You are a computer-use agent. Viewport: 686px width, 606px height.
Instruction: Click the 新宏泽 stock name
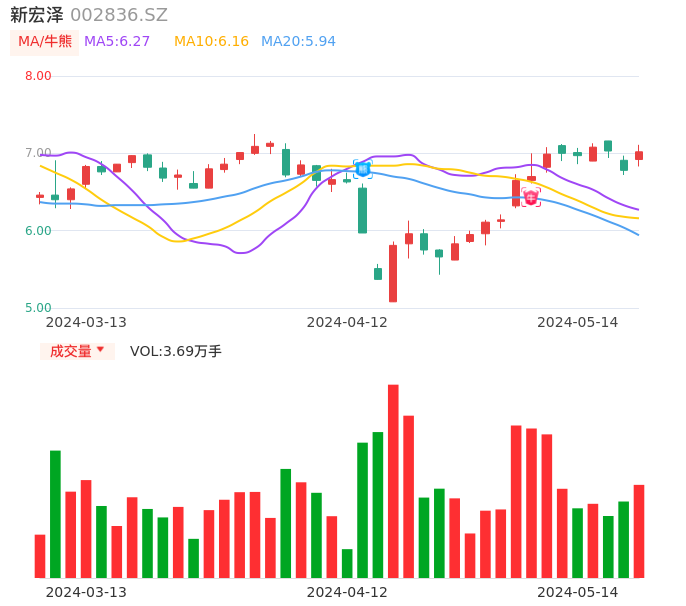tap(37, 15)
